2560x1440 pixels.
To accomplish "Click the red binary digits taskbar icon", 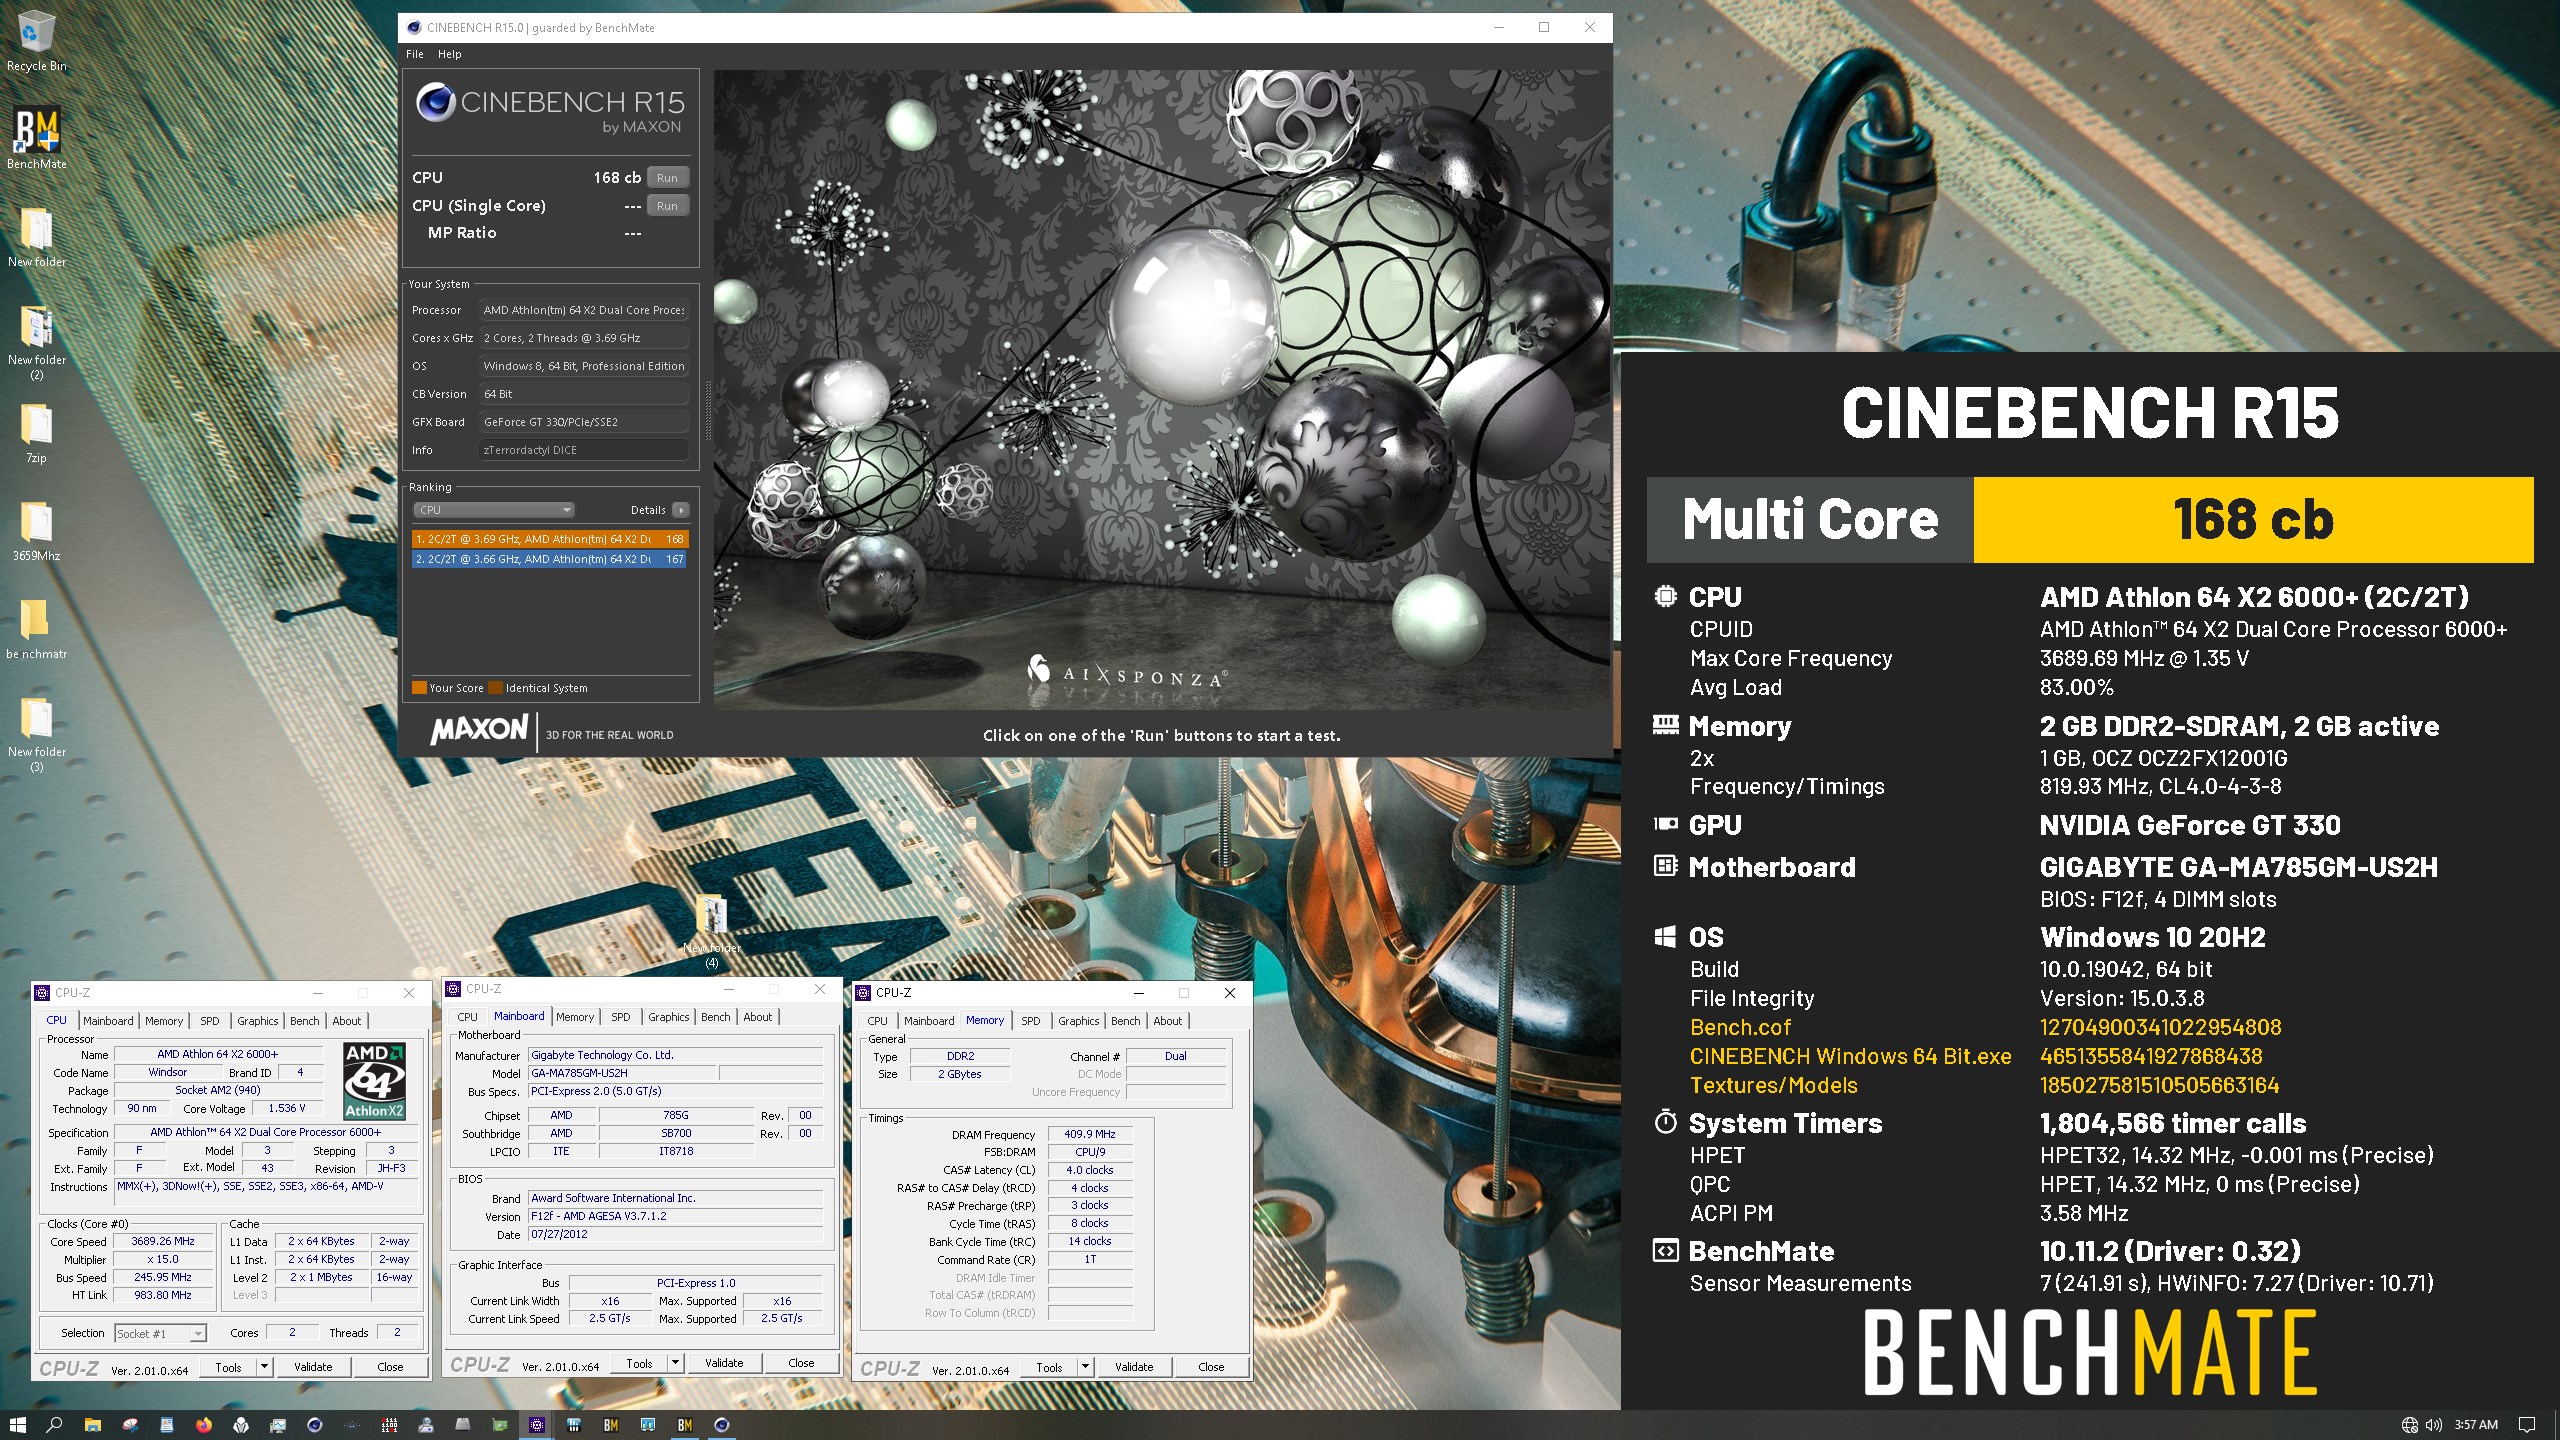I will click(389, 1424).
